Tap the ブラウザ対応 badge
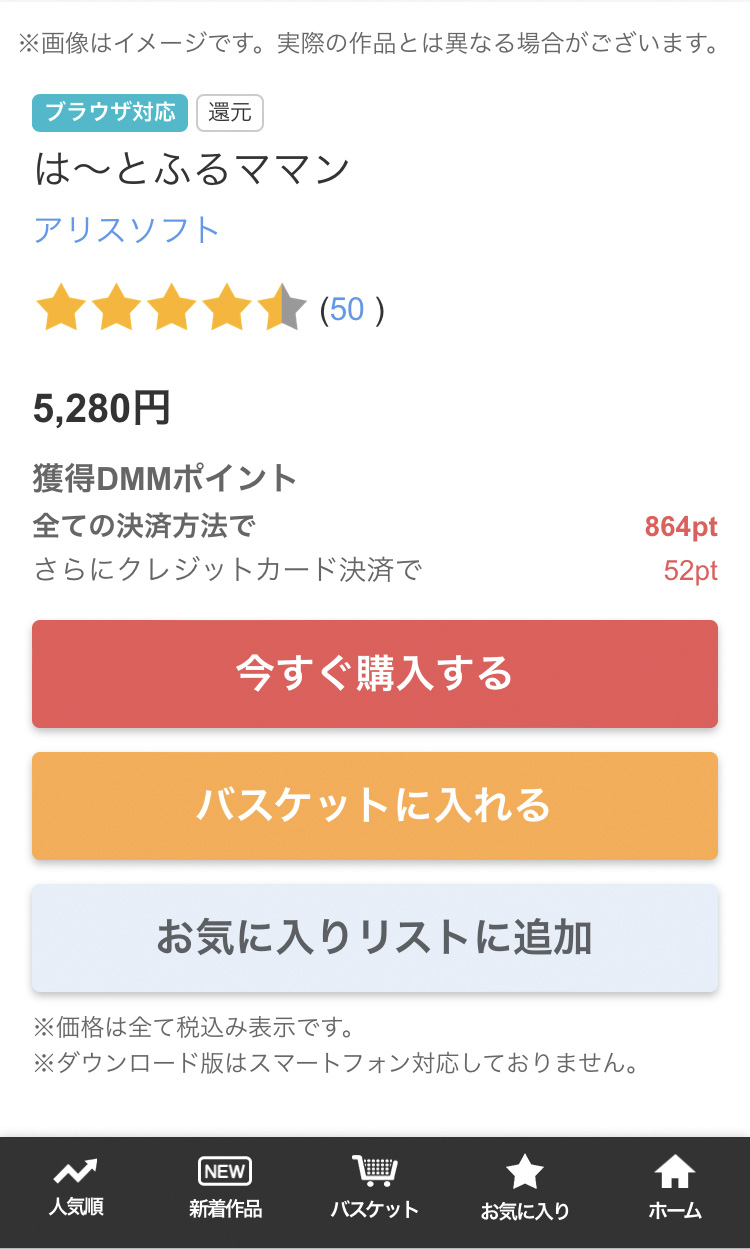Viewport: 750px width, 1249px height. (x=110, y=113)
